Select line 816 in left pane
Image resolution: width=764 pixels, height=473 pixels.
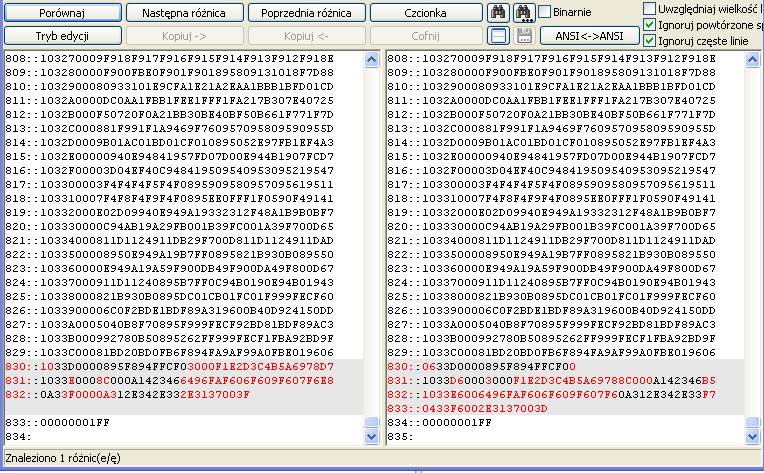coord(170,170)
